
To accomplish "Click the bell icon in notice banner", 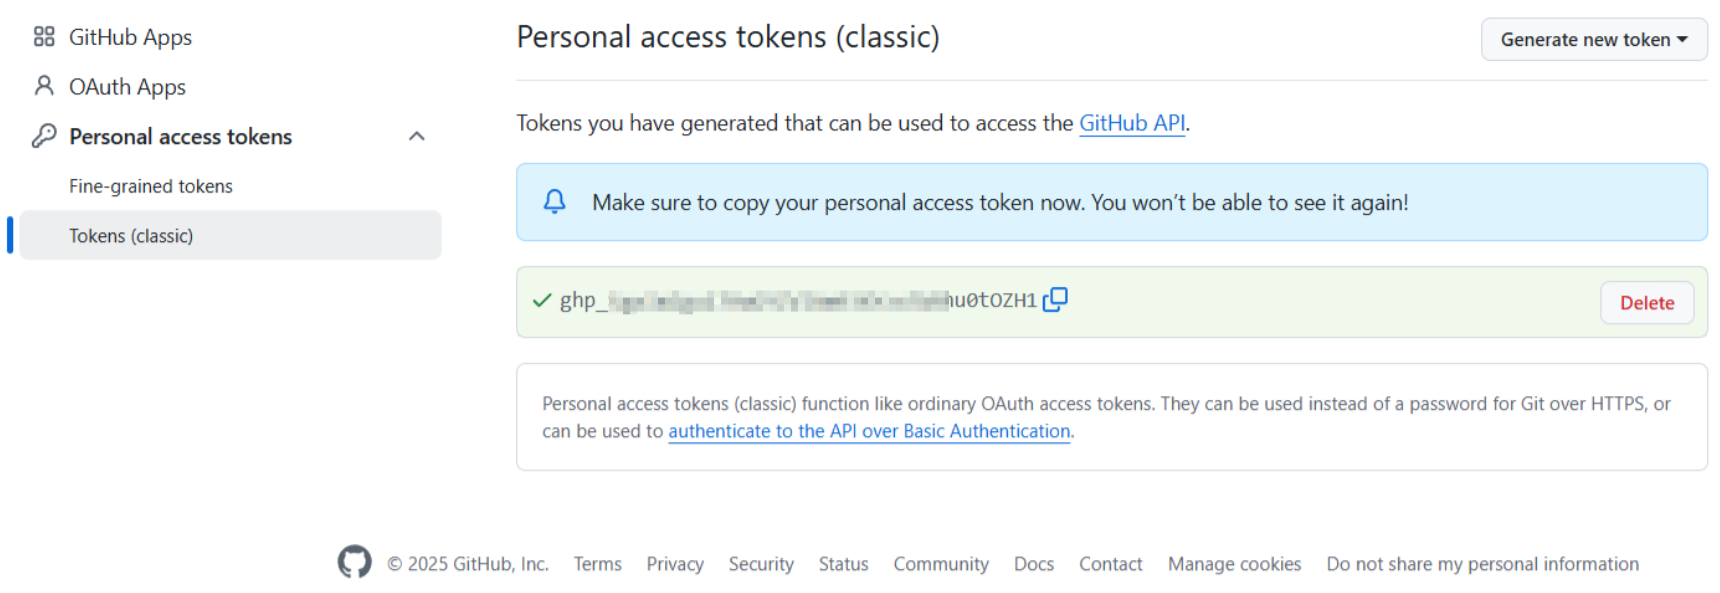I will [x=554, y=202].
